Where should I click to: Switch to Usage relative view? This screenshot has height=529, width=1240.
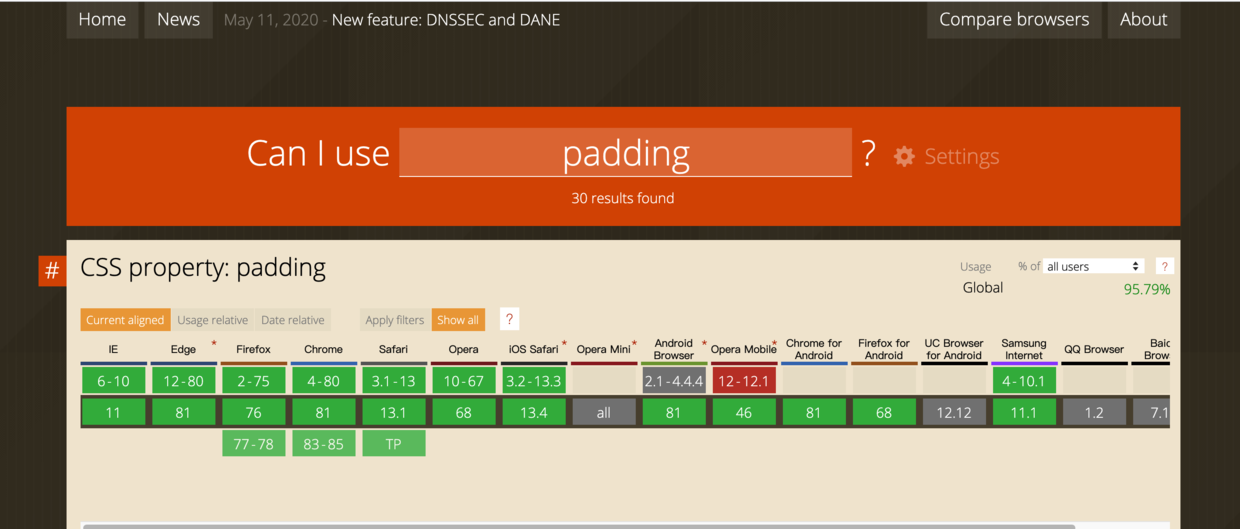point(212,320)
